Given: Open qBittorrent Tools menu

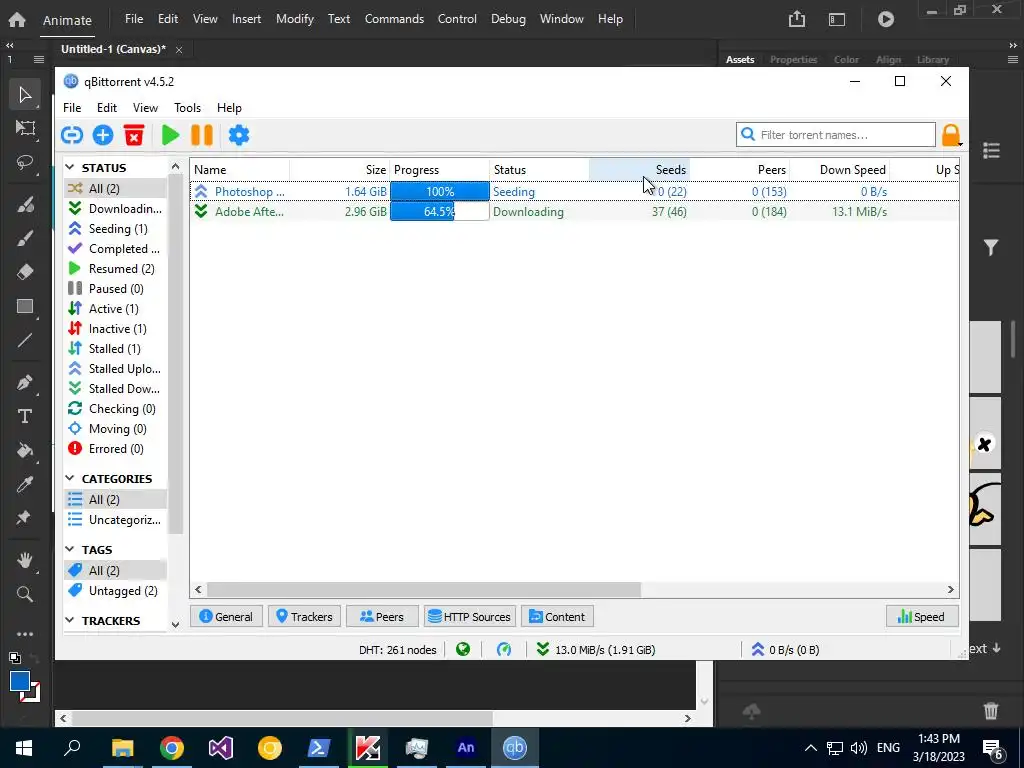Looking at the screenshot, I should click(187, 108).
